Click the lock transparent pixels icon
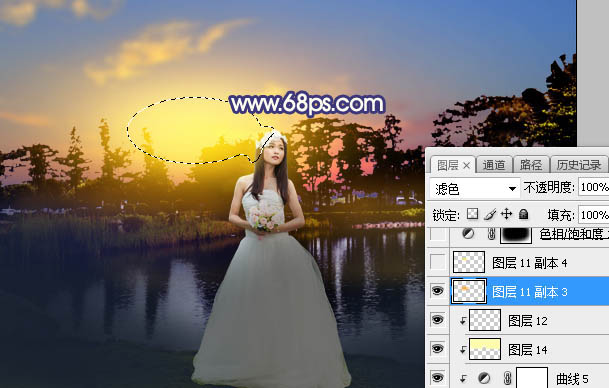 click(472, 214)
